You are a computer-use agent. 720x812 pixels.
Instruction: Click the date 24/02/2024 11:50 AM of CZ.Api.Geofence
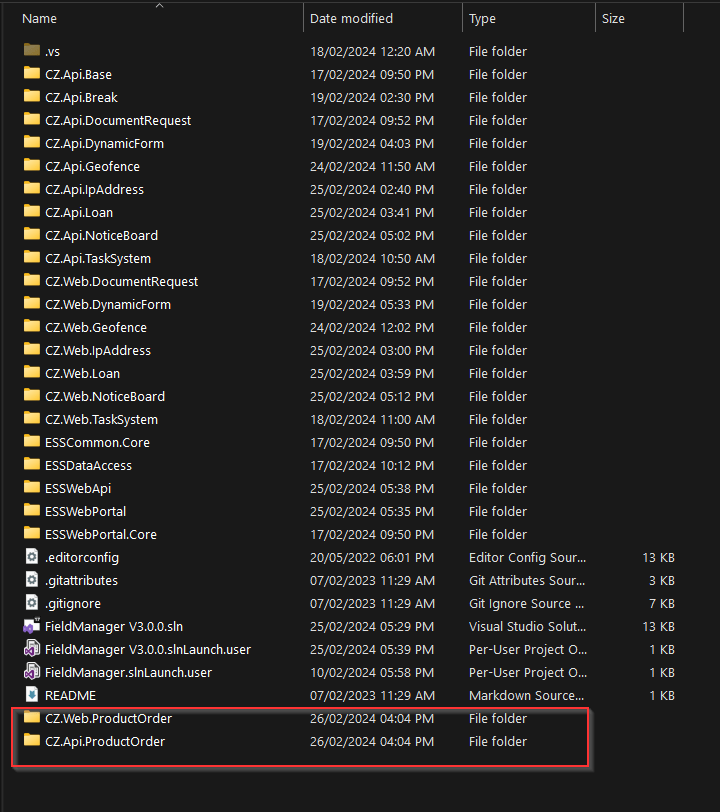tap(372, 167)
